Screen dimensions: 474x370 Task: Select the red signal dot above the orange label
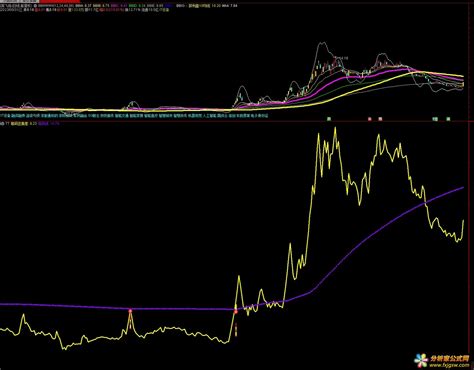236,312
